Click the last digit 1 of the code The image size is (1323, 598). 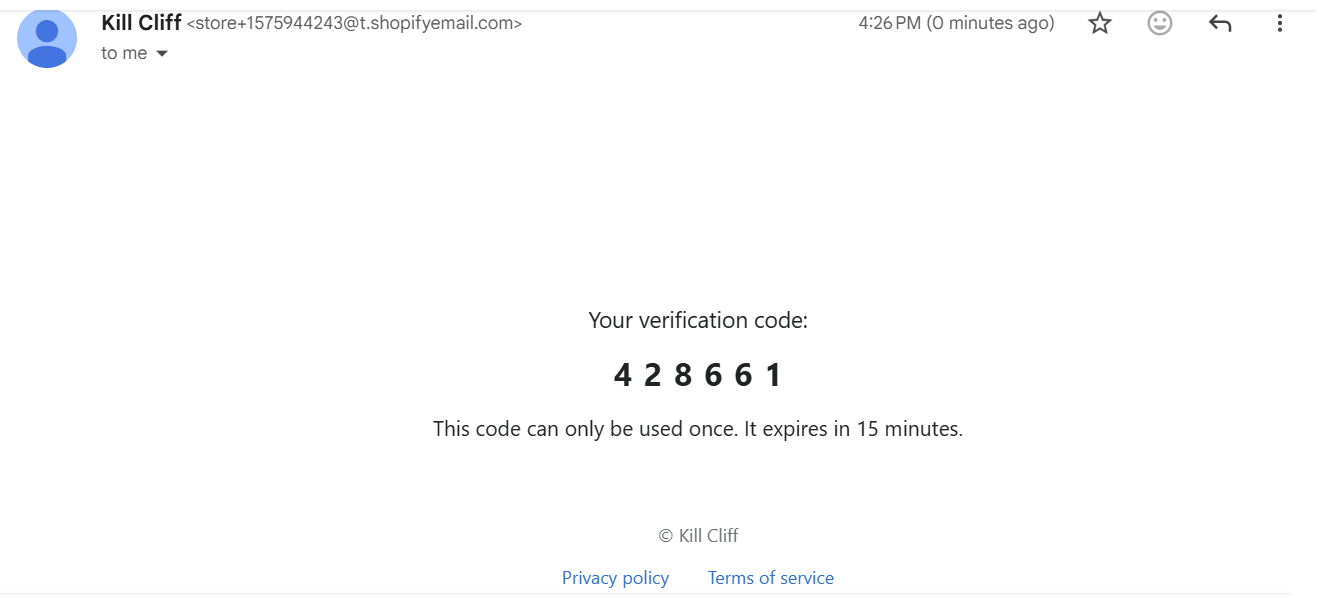(773, 375)
